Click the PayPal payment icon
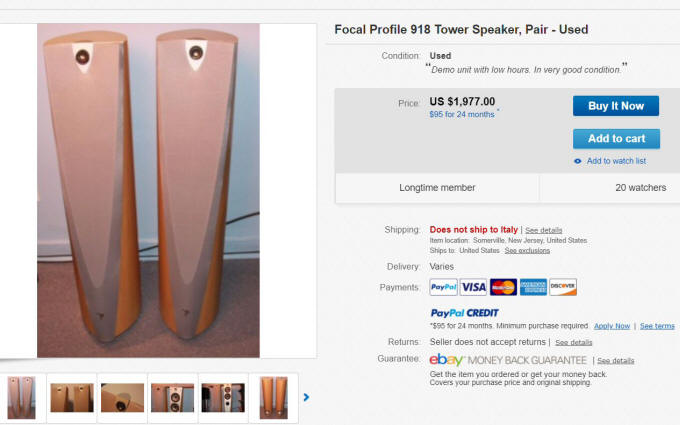 pyautogui.click(x=443, y=287)
